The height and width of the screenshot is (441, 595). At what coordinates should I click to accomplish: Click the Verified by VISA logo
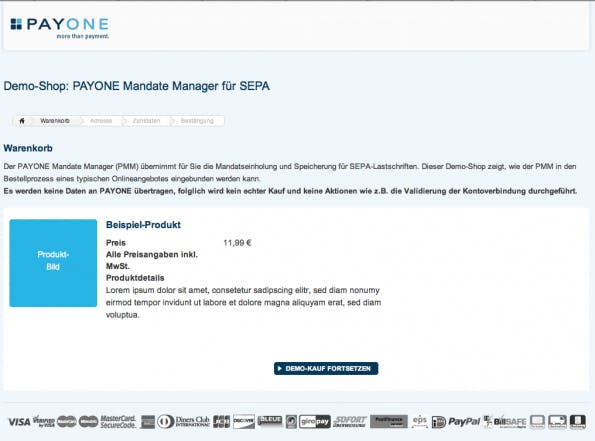[44, 422]
